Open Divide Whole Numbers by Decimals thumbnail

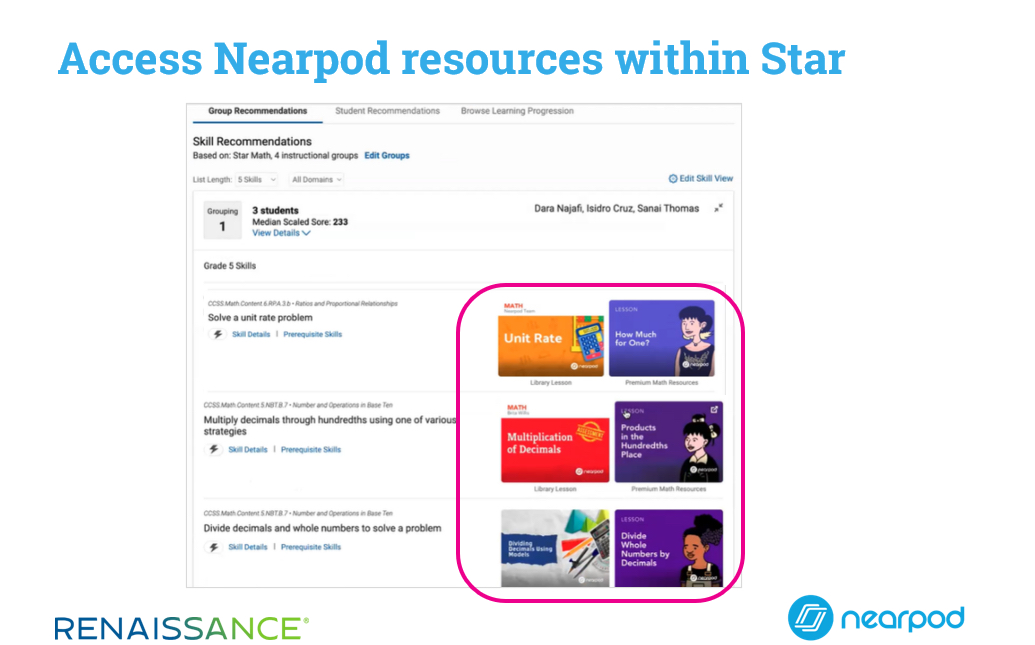click(x=669, y=548)
